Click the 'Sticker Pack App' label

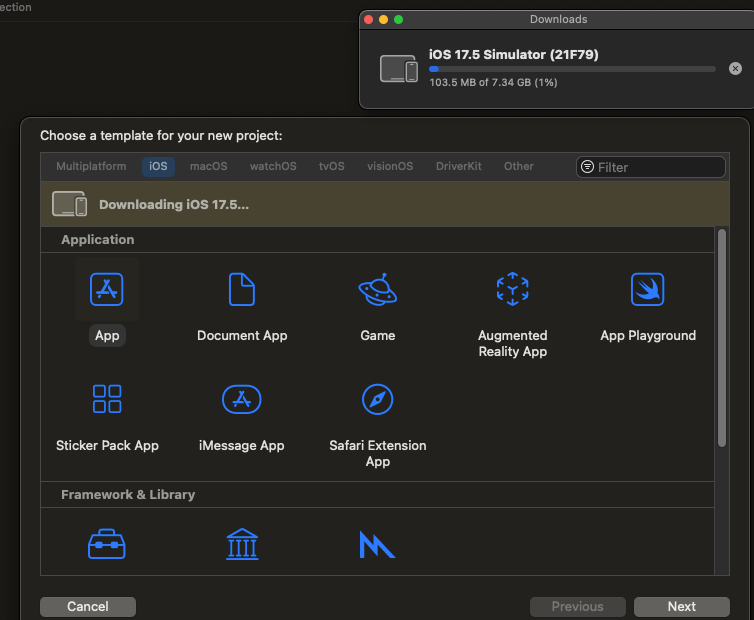point(107,445)
